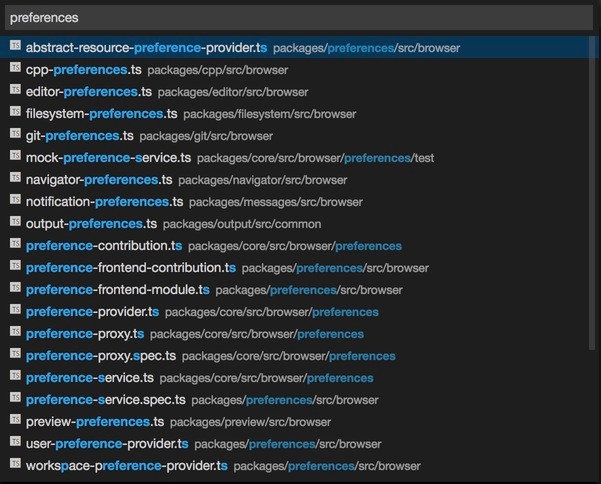Viewport: 601px width, 484px height.
Task: Click path packages/messages/src/browser
Action: 276,202
